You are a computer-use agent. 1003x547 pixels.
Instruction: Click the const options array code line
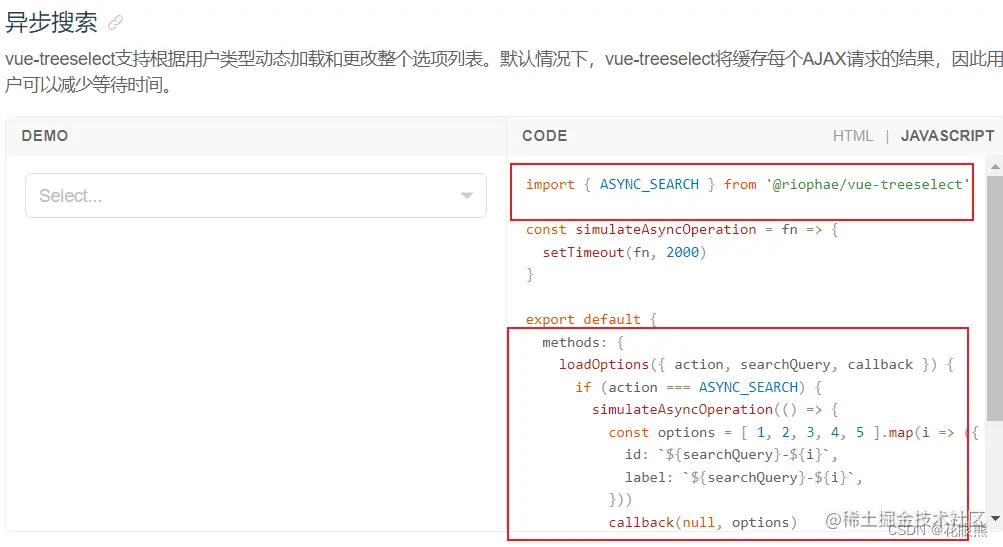tap(793, 432)
